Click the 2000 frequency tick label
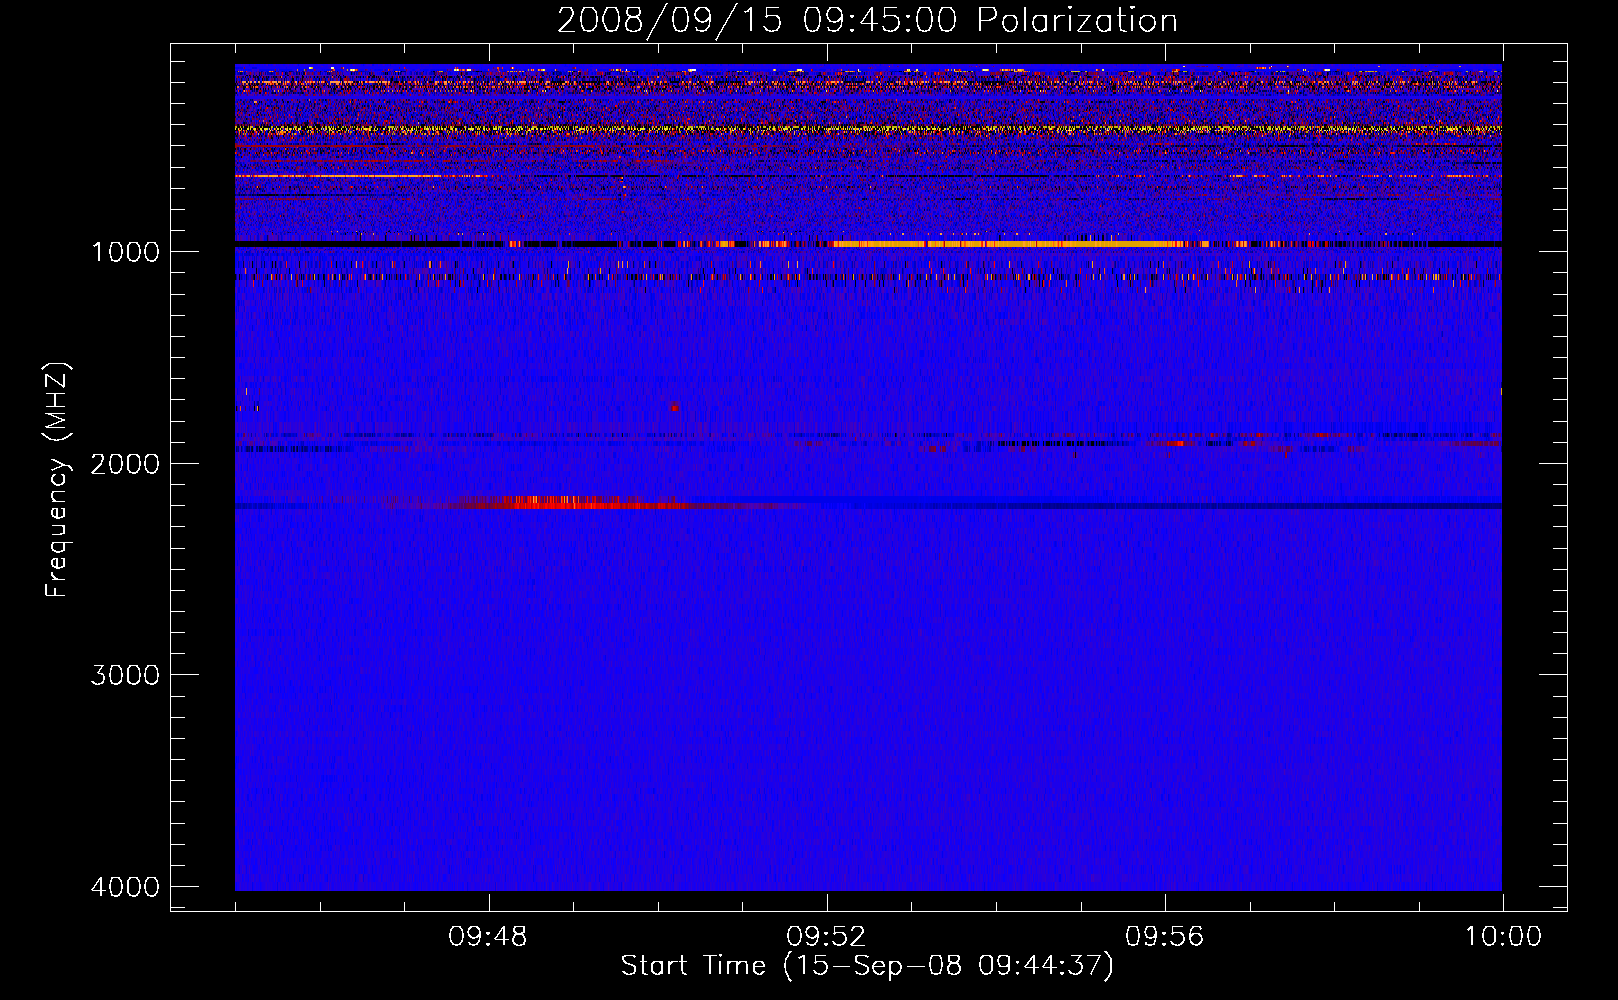This screenshot has width=1618, height=1000. tap(125, 464)
